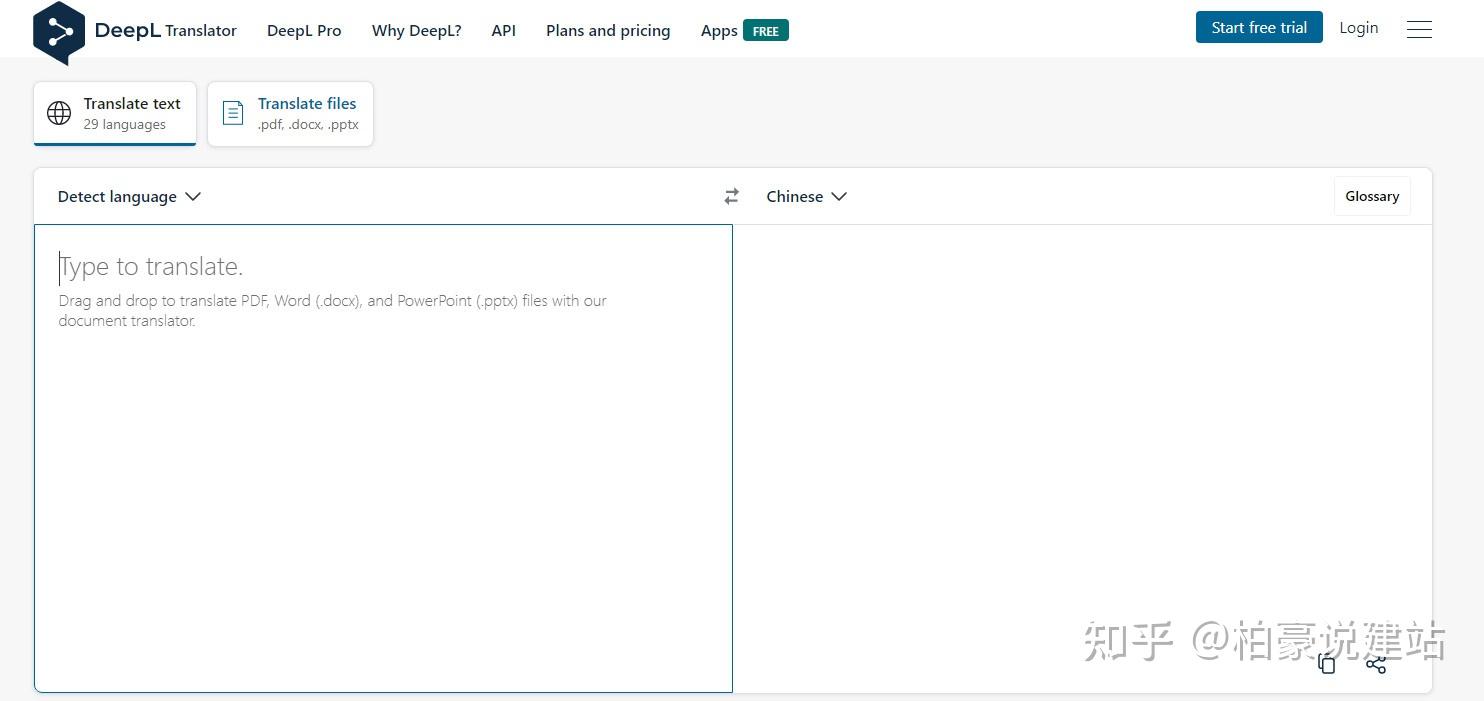1484x701 pixels.
Task: Click the "29 languages" text
Action: pos(125,125)
